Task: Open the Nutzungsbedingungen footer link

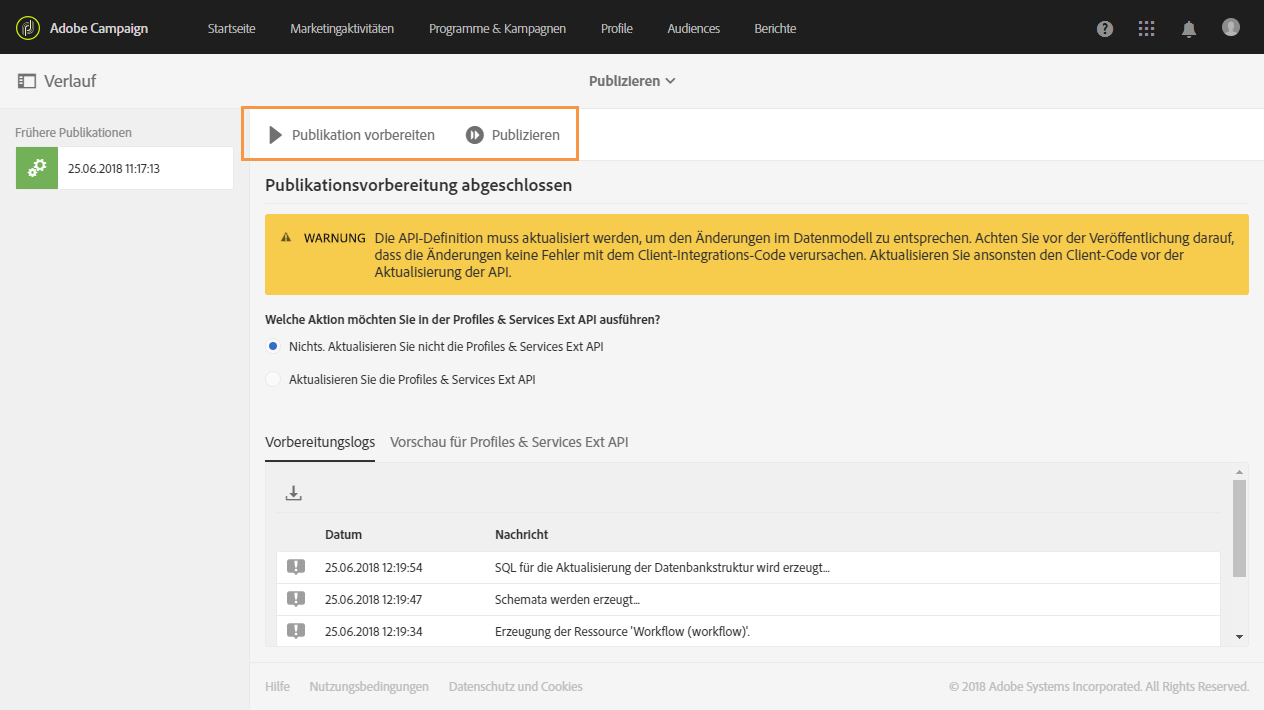Action: pyautogui.click(x=369, y=686)
